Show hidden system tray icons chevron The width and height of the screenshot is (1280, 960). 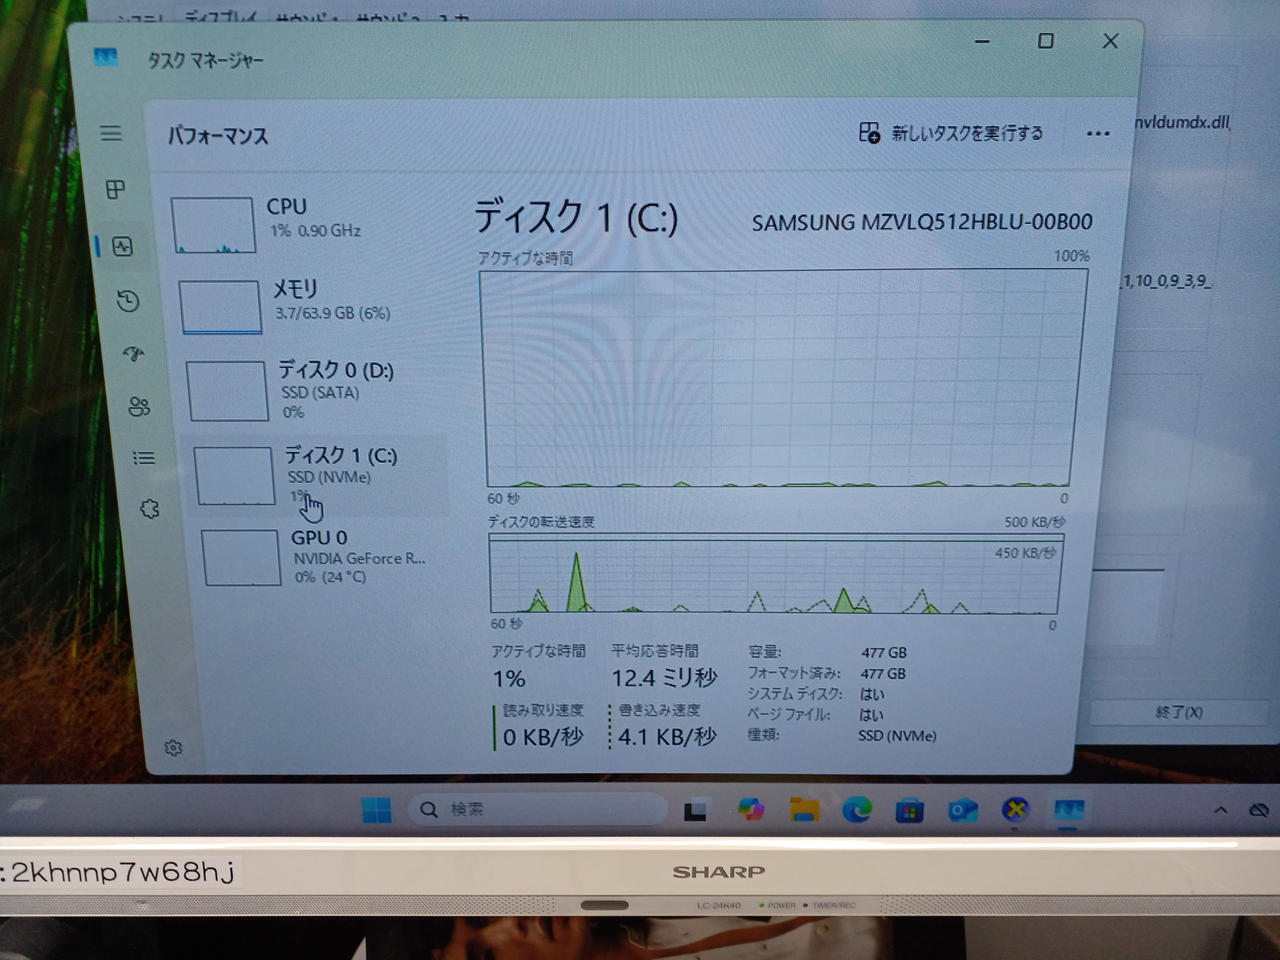1221,810
